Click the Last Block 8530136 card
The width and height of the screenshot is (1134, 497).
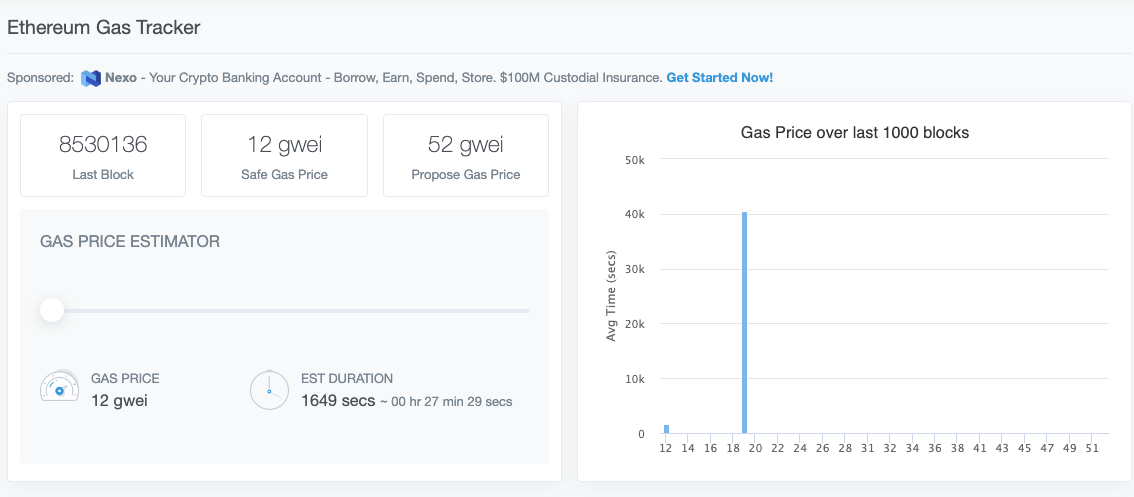(103, 156)
